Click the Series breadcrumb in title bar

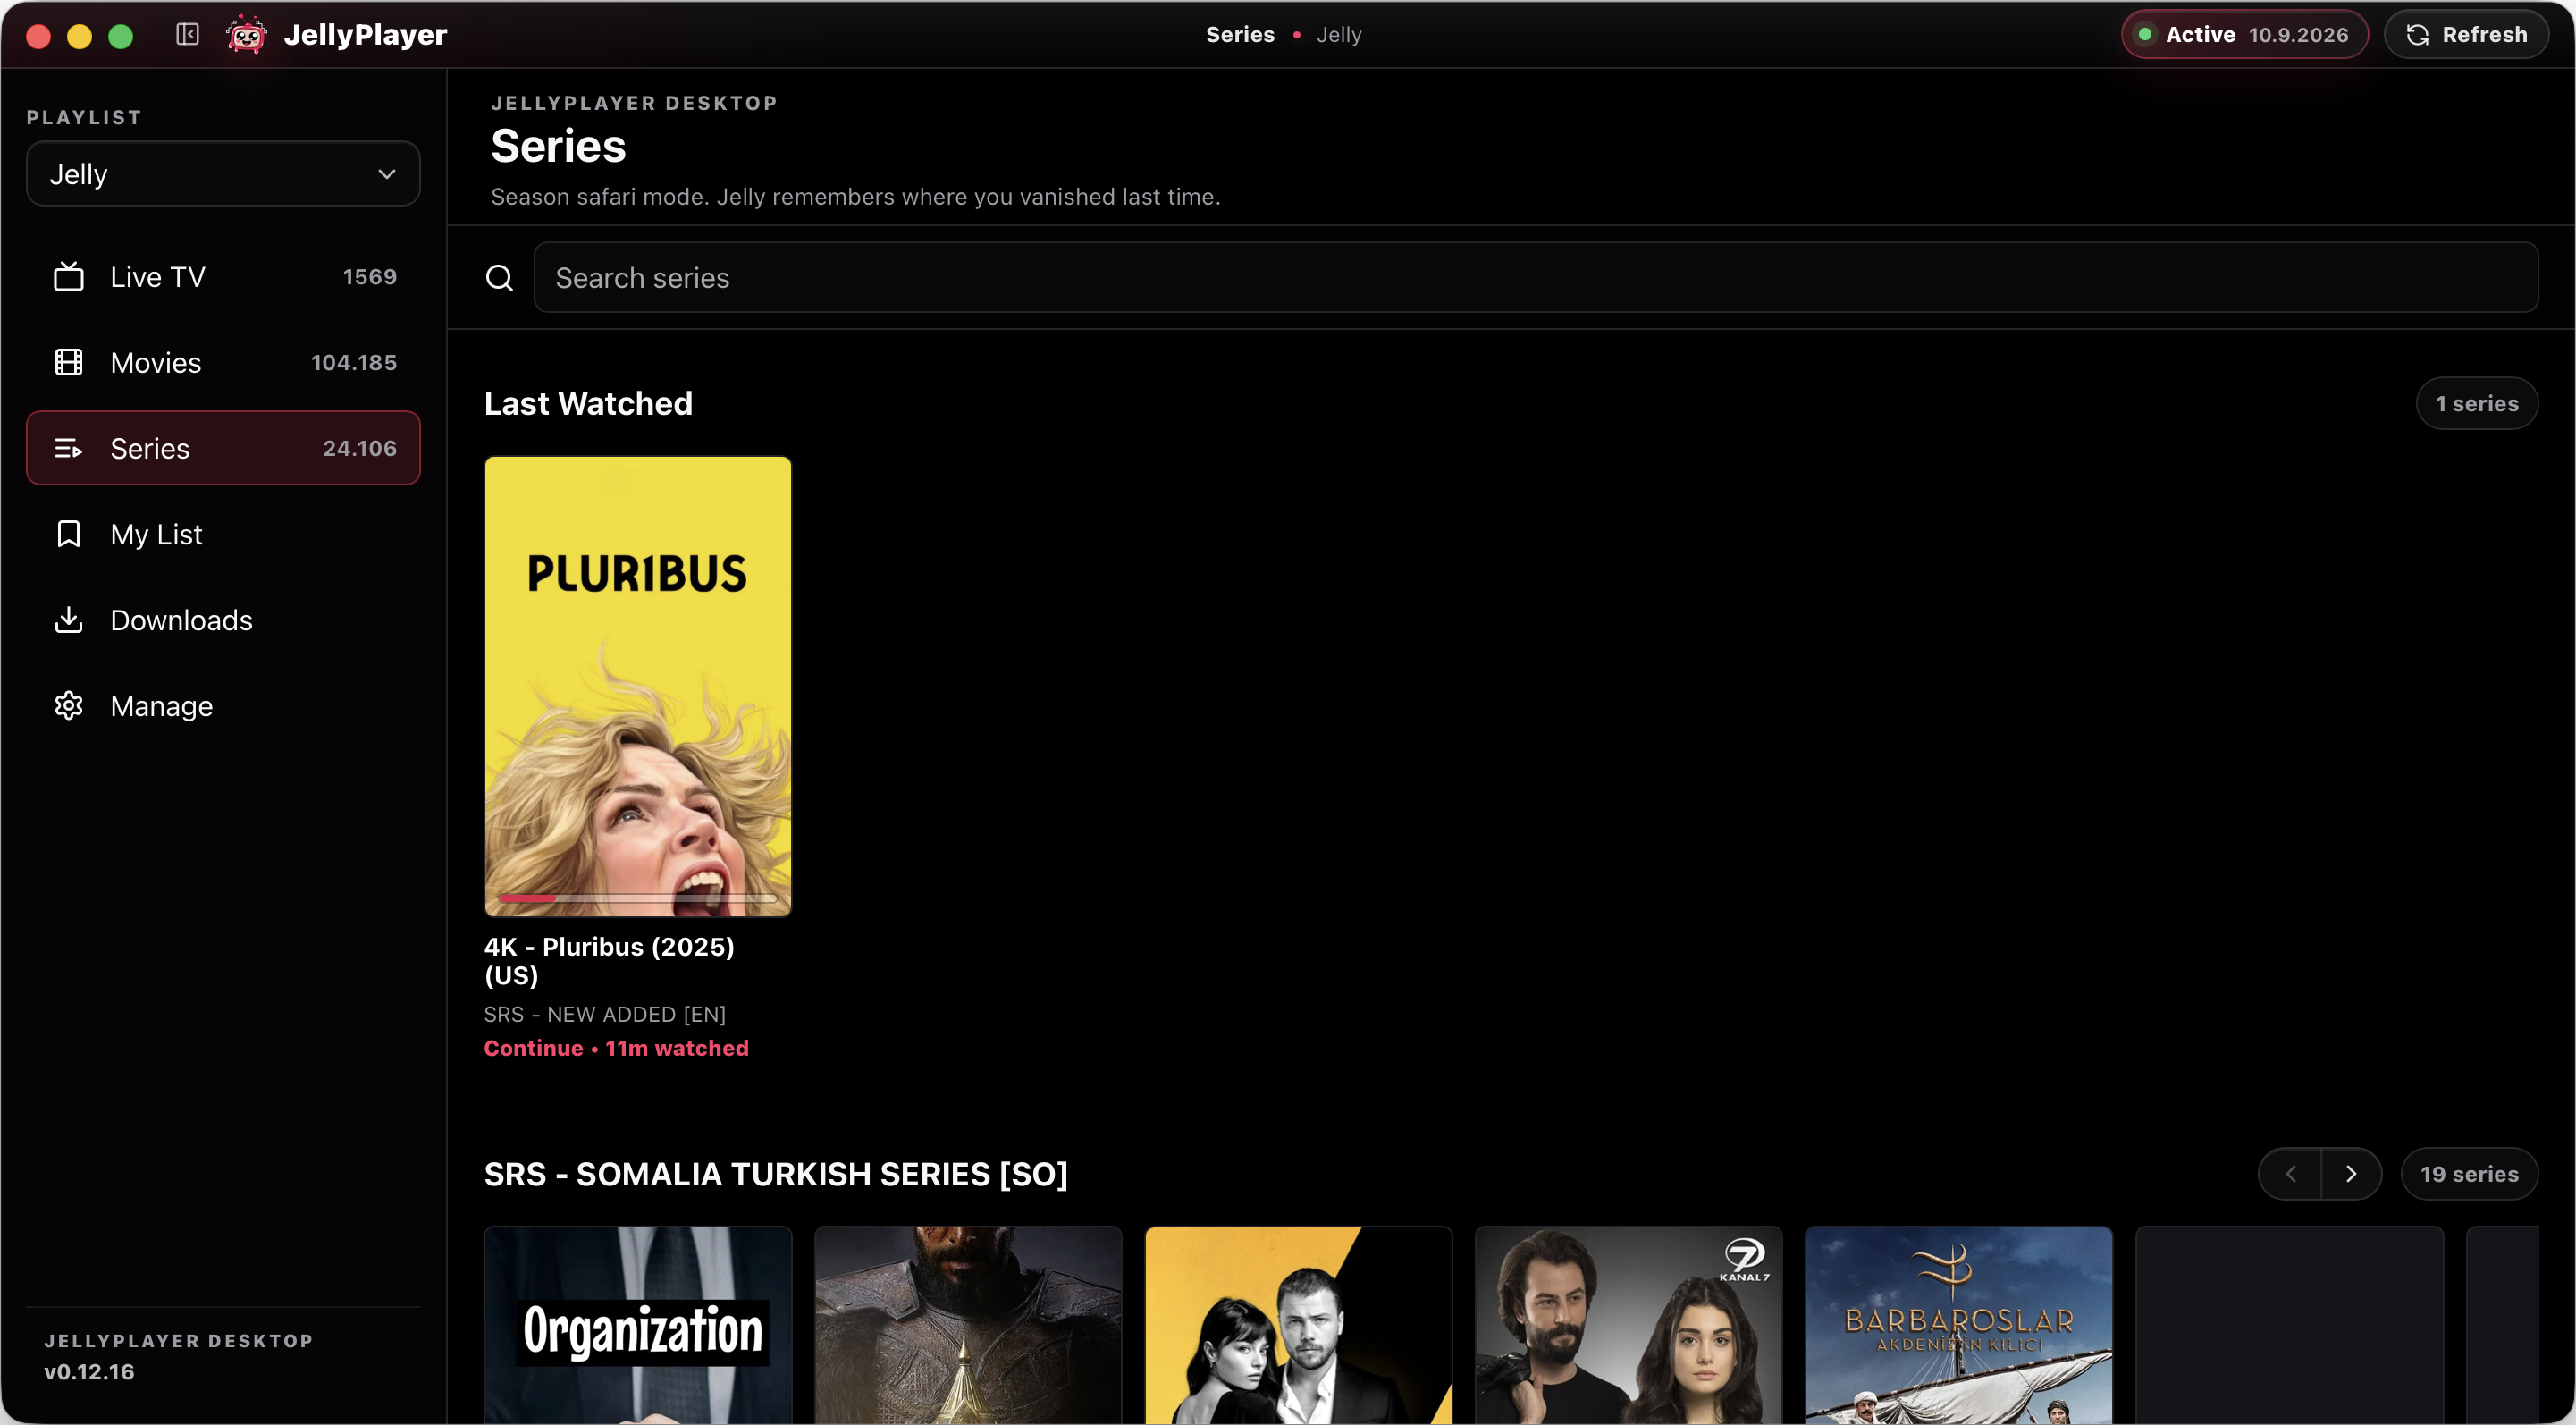point(1240,35)
